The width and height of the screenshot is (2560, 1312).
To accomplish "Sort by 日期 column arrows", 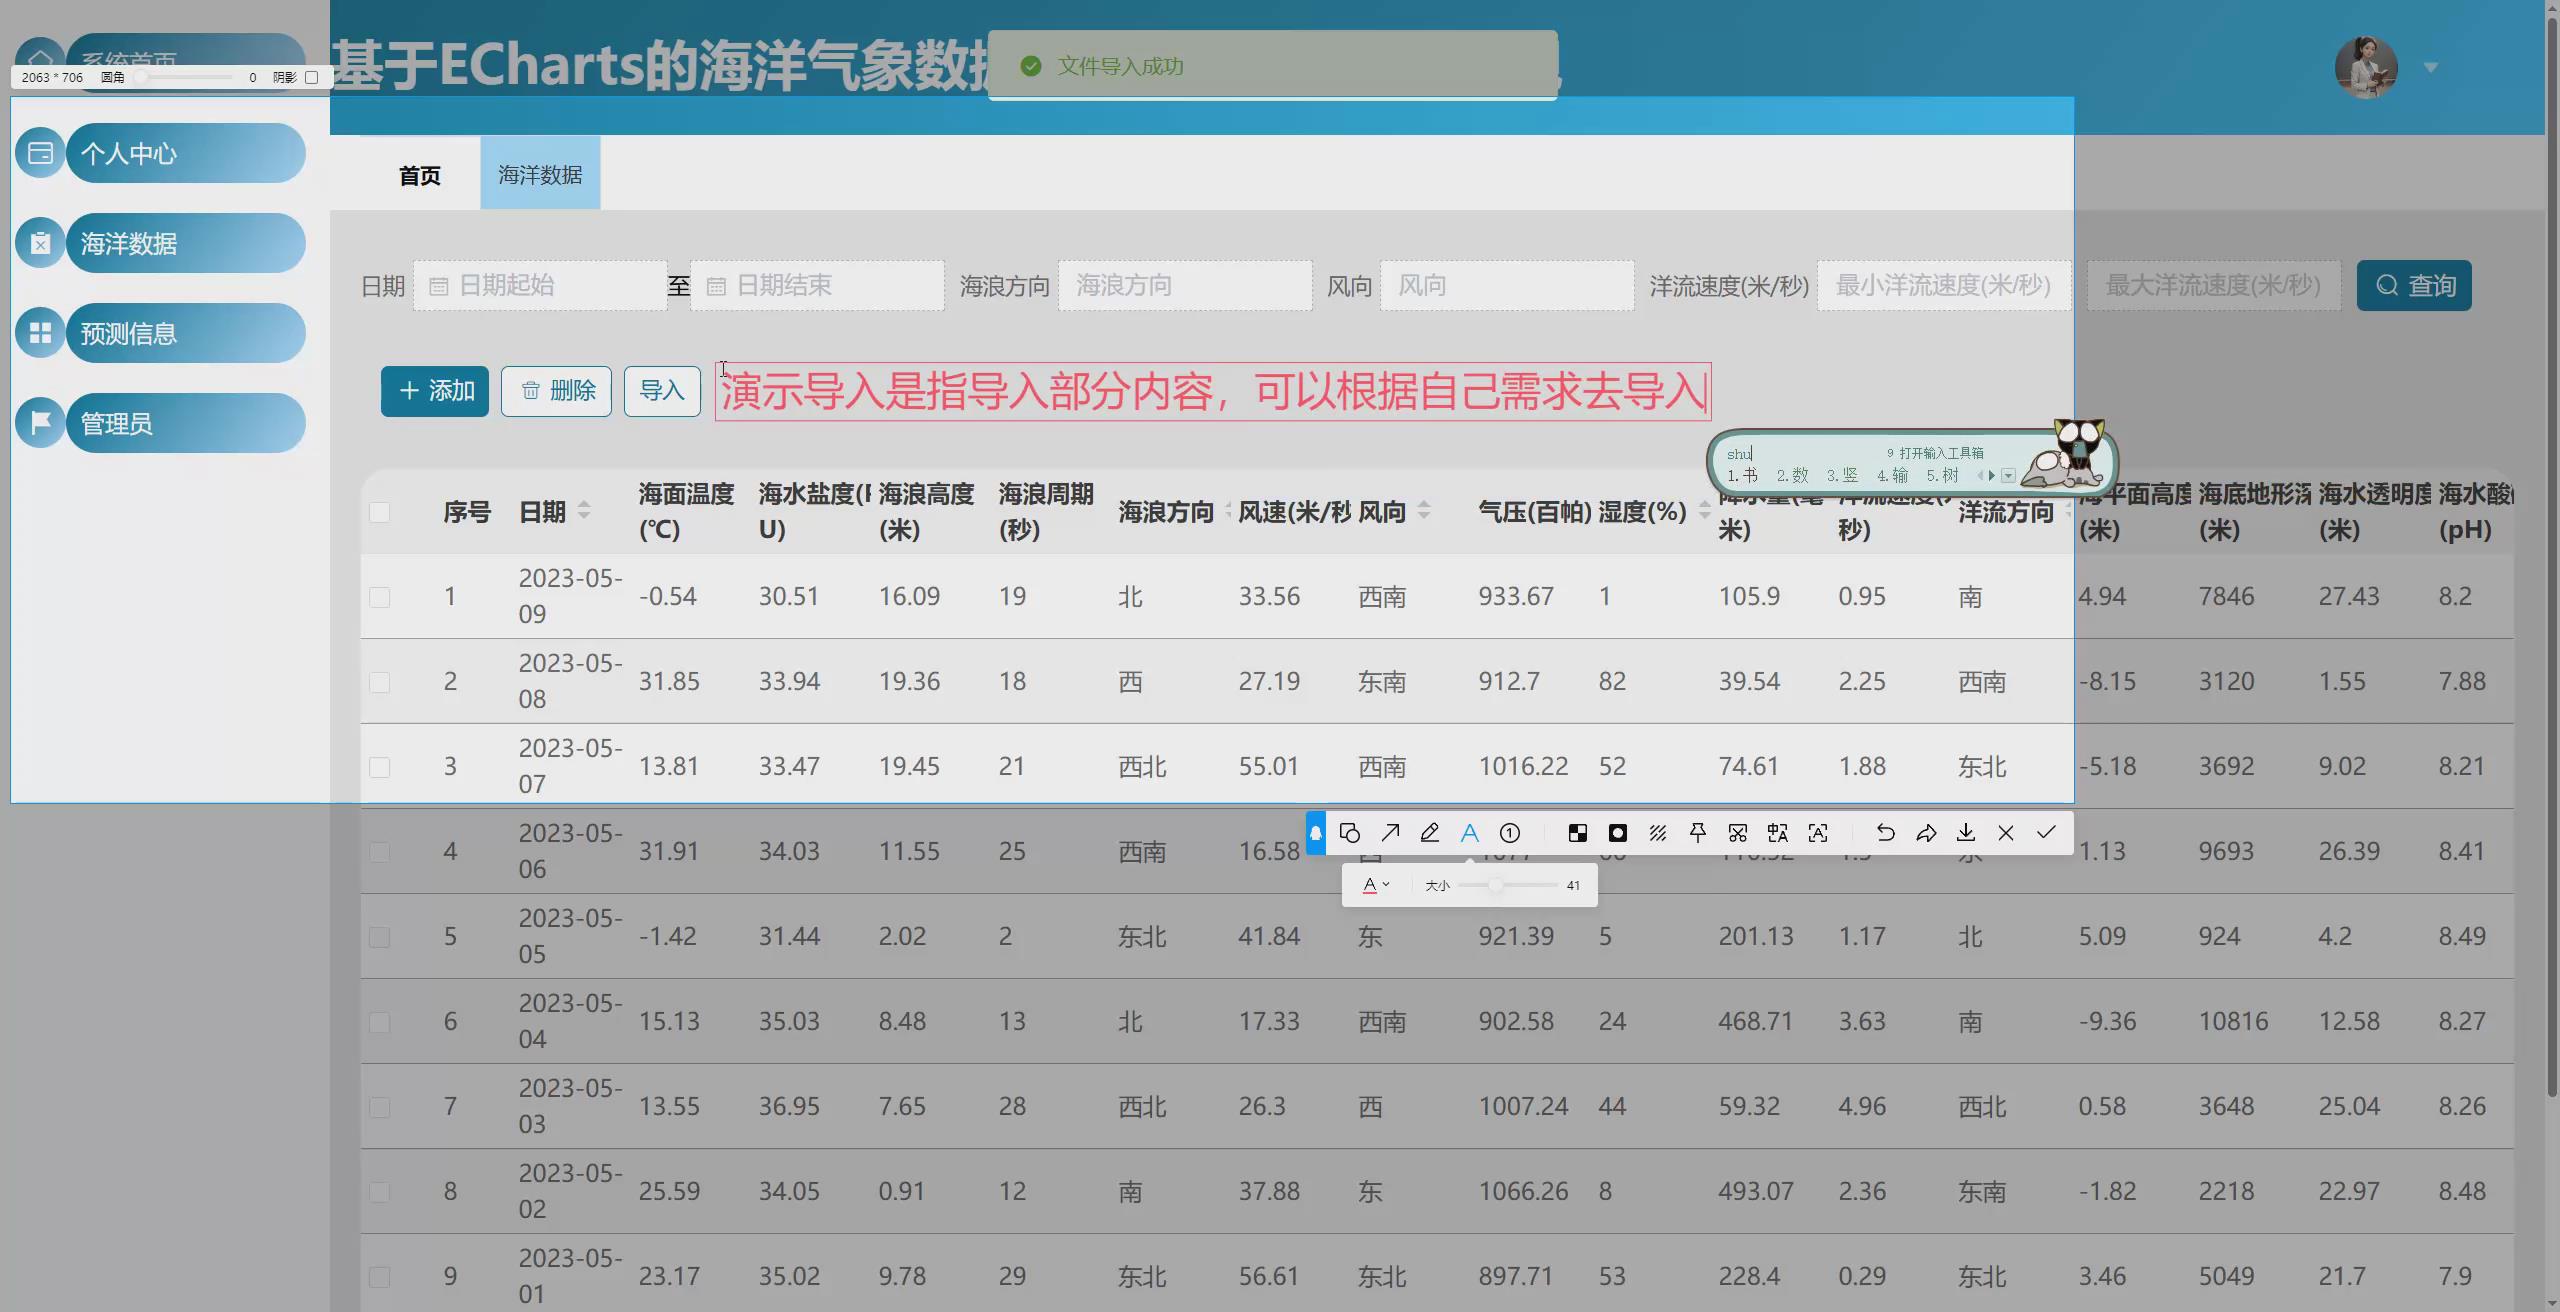I will coord(584,510).
